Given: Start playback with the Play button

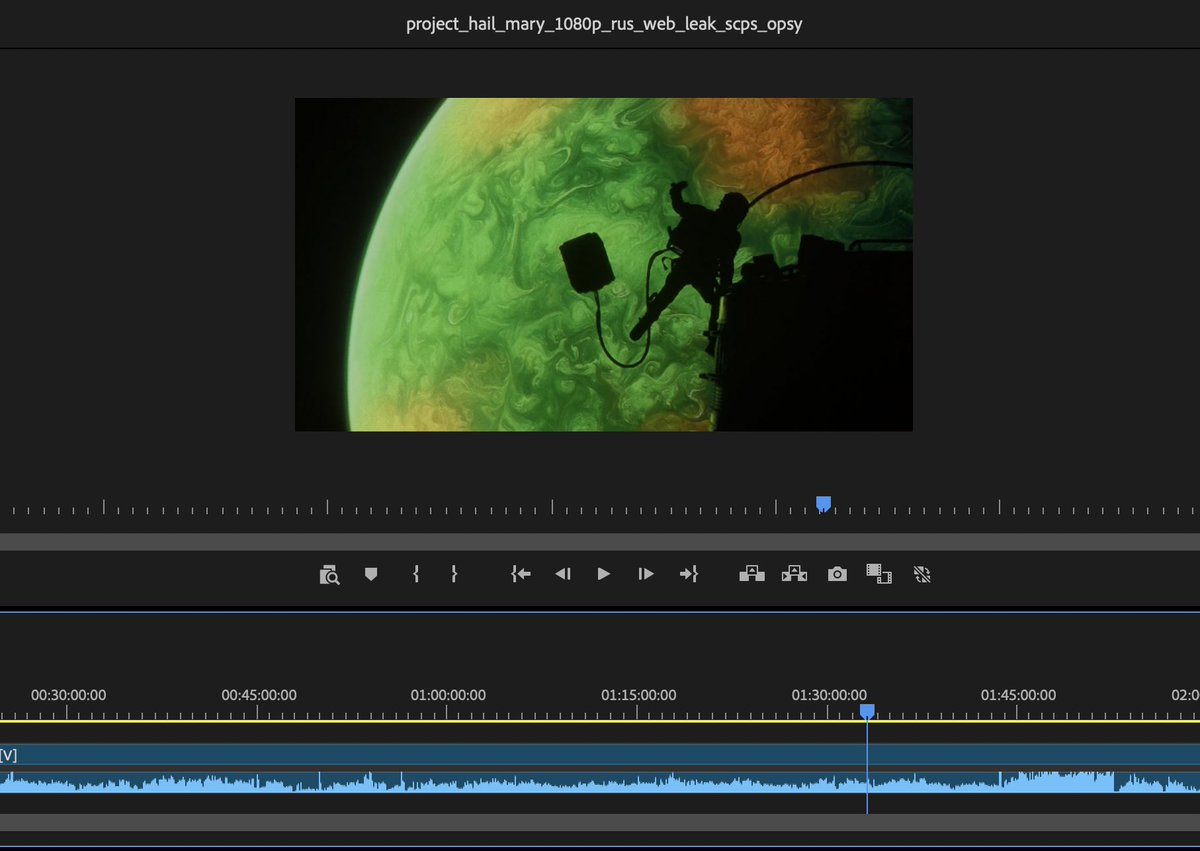Looking at the screenshot, I should [604, 574].
